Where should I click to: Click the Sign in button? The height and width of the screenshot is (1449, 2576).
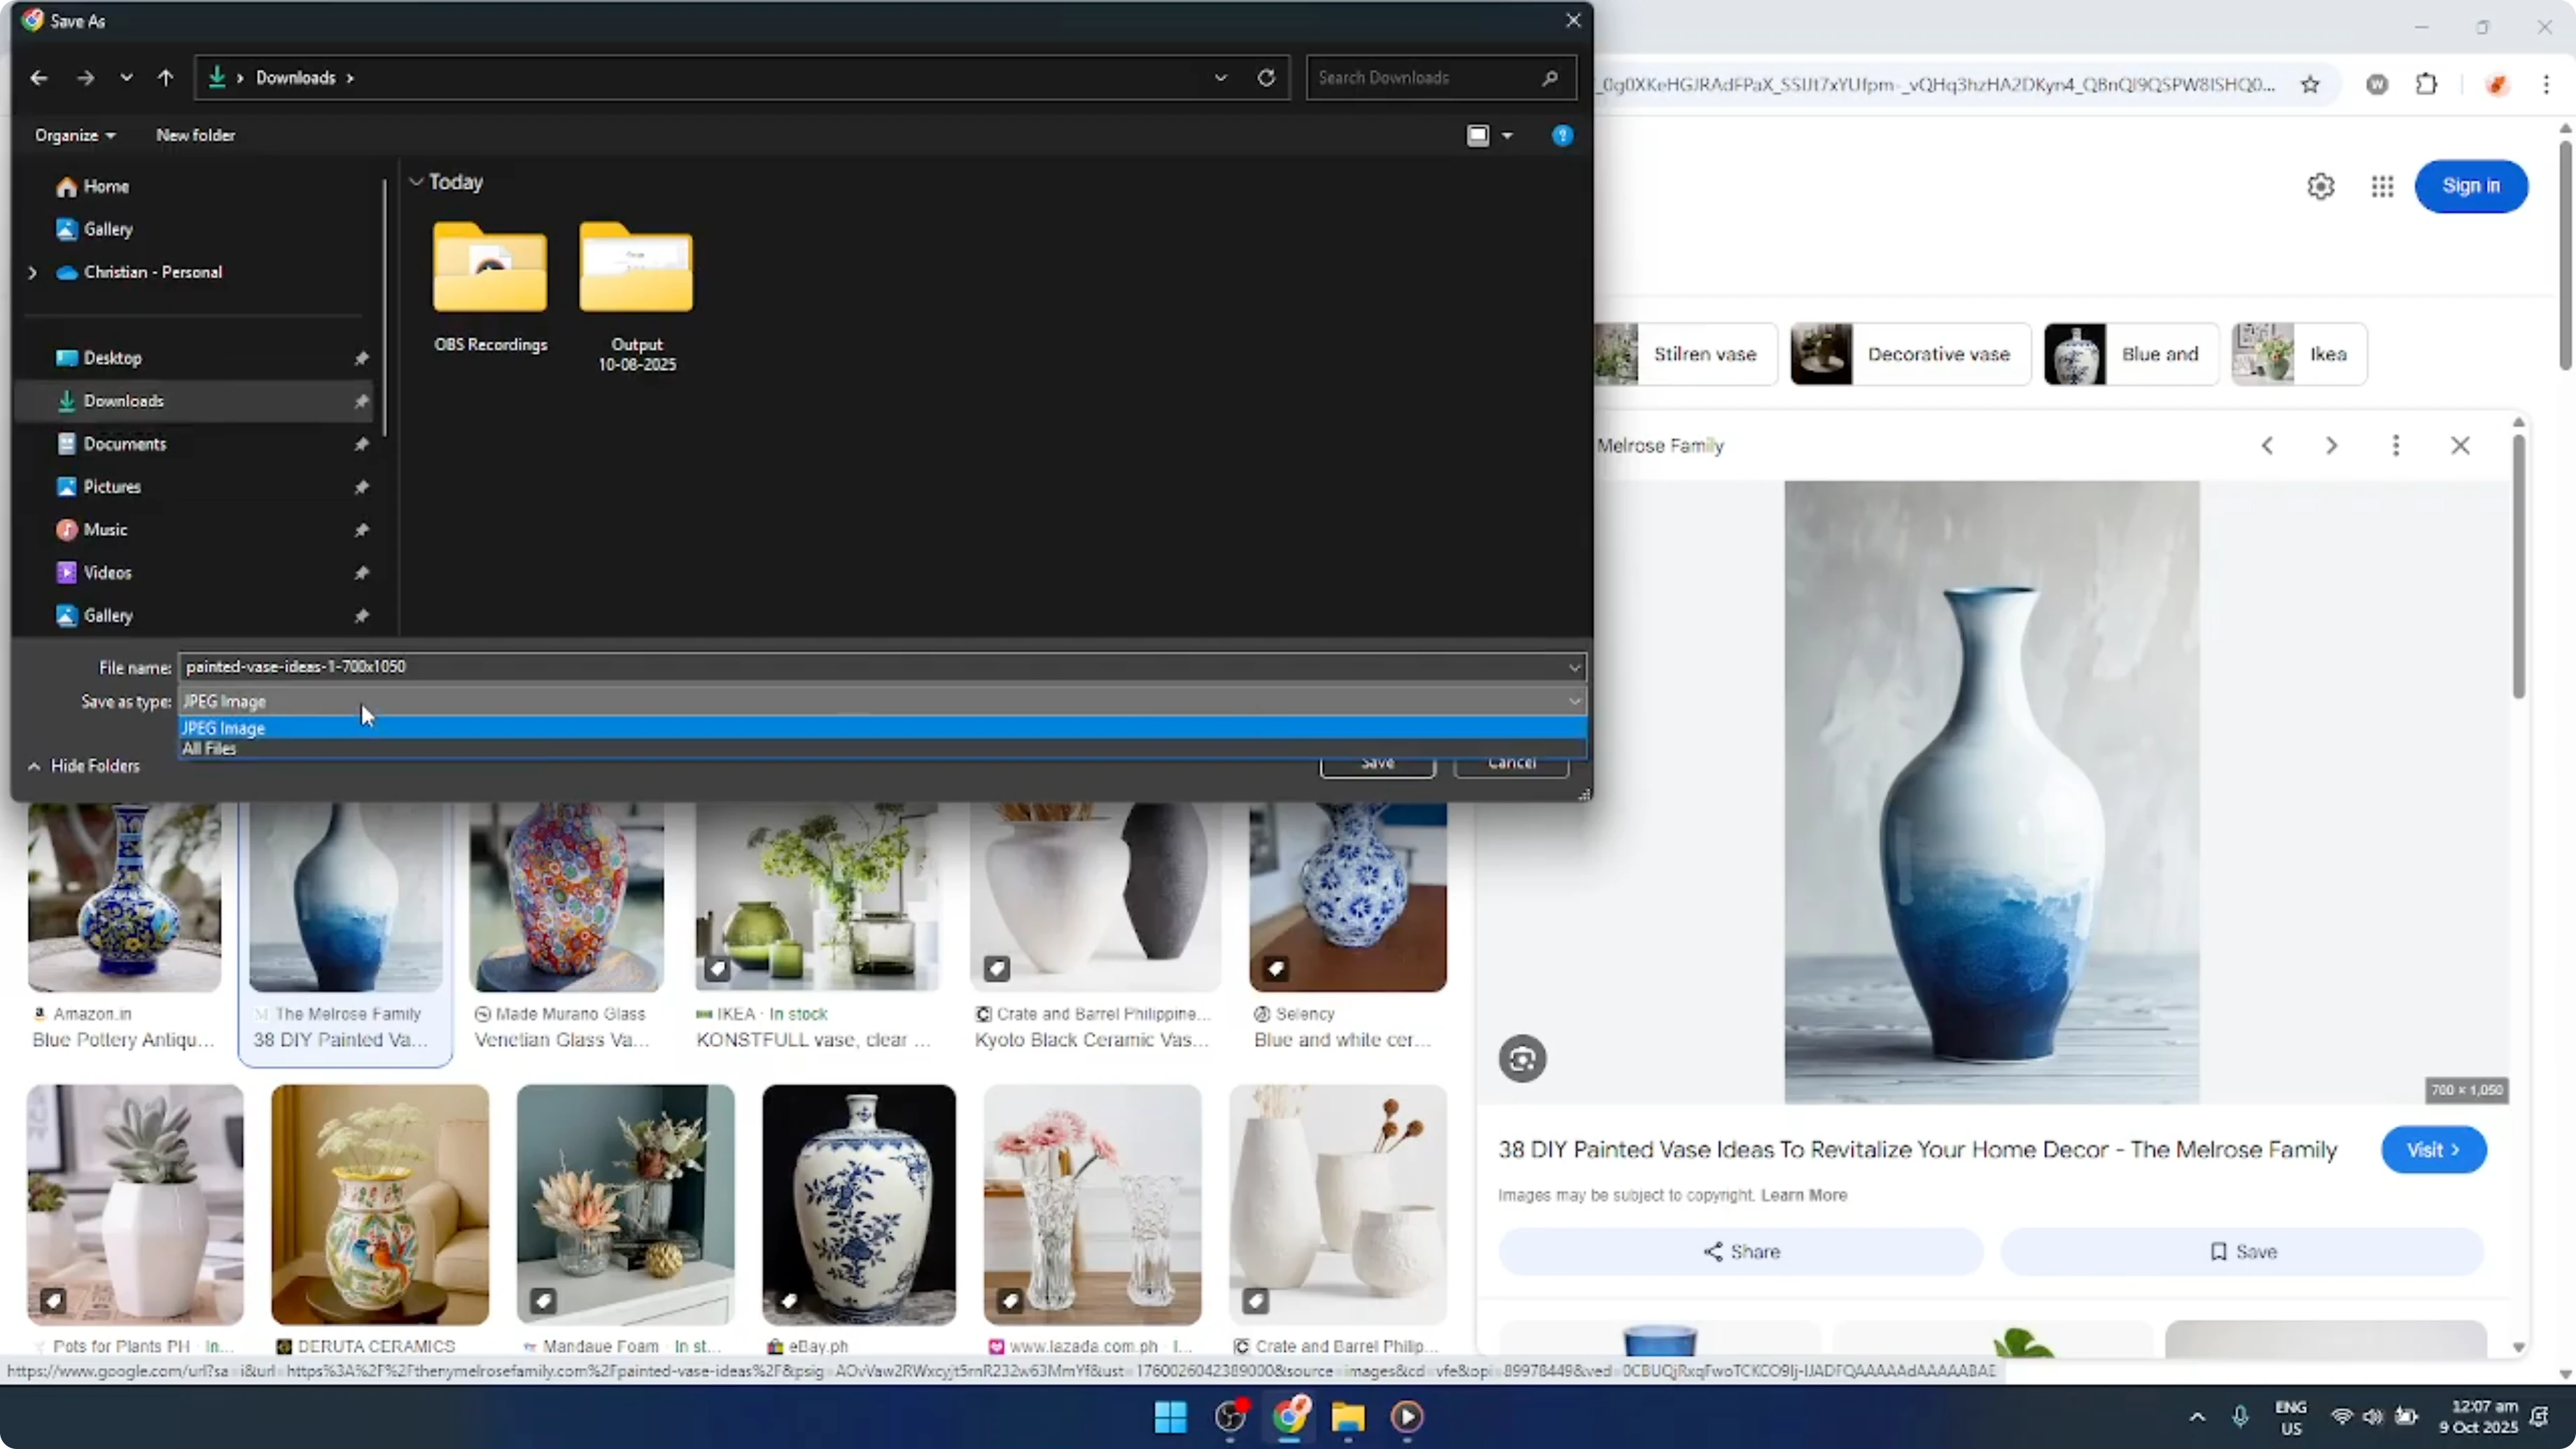point(2471,186)
